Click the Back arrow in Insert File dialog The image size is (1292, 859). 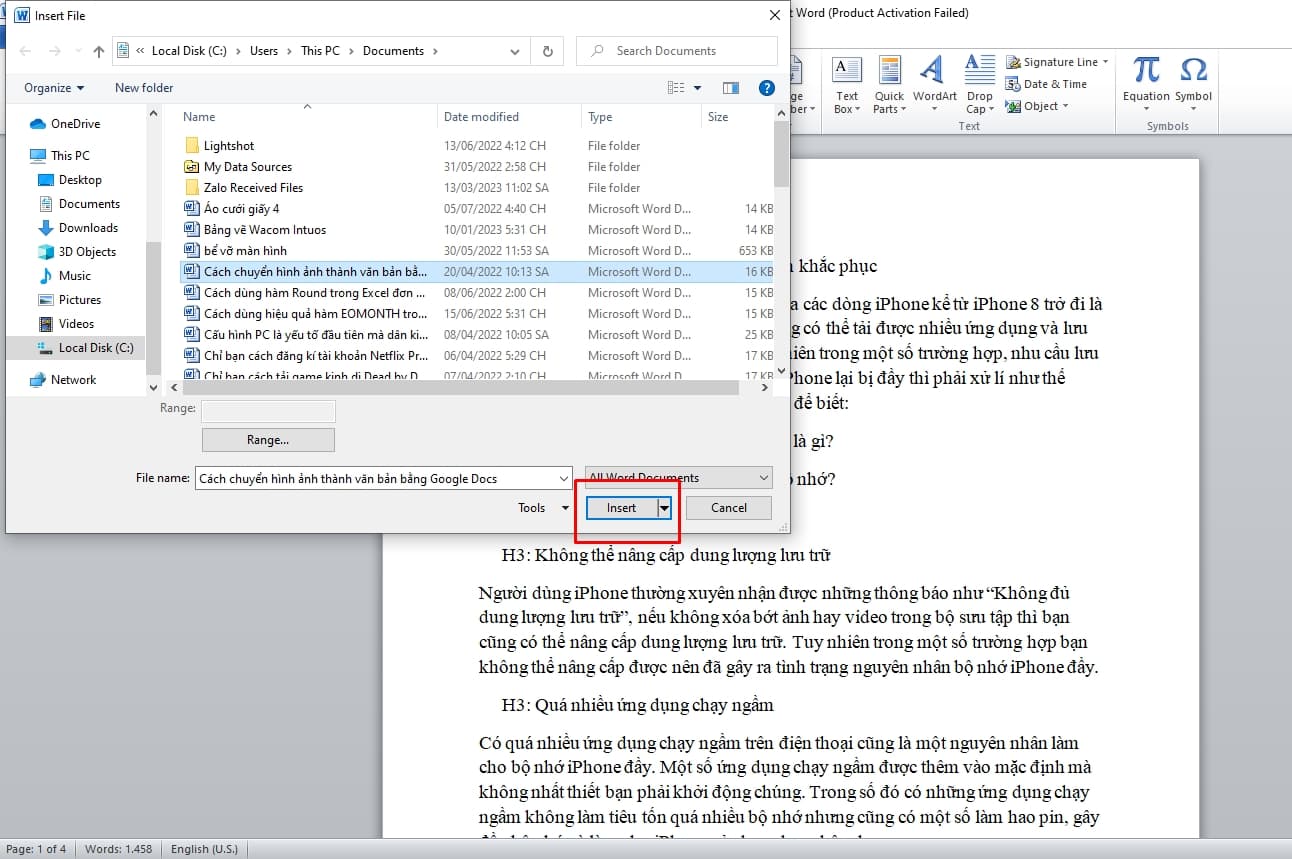click(25, 51)
